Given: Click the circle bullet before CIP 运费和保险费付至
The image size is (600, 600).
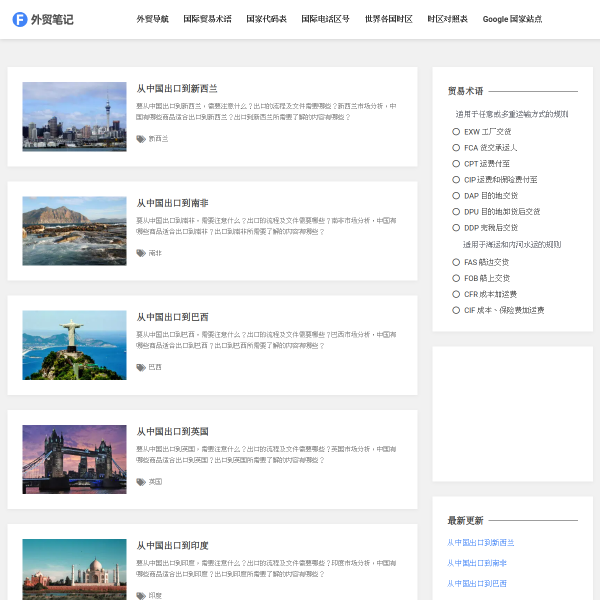Looking at the screenshot, I should coord(456,180).
